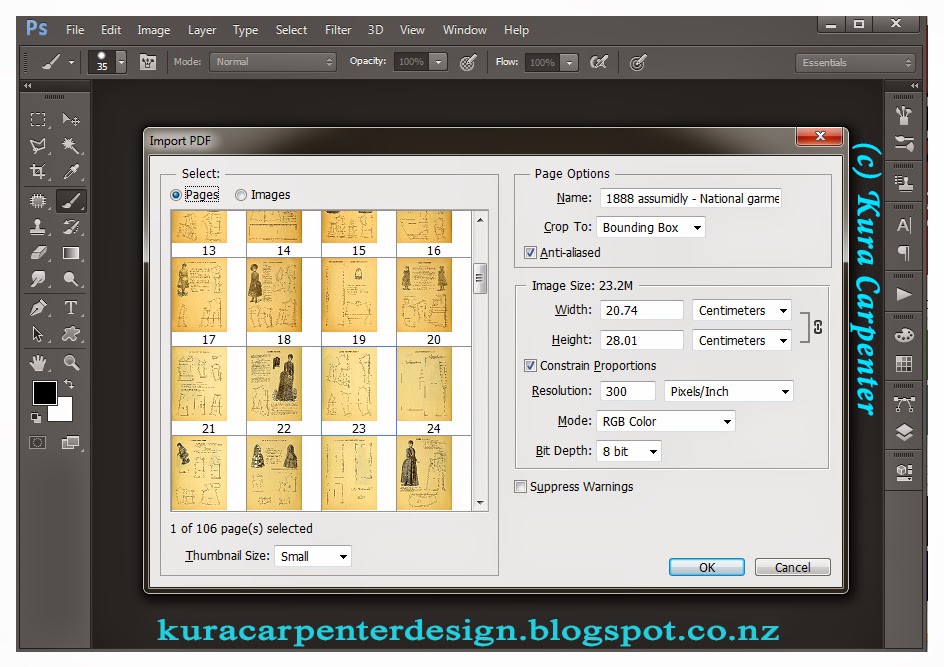Image resolution: width=944 pixels, height=667 pixels.
Task: Select the Lasso tool
Action: coord(38,145)
